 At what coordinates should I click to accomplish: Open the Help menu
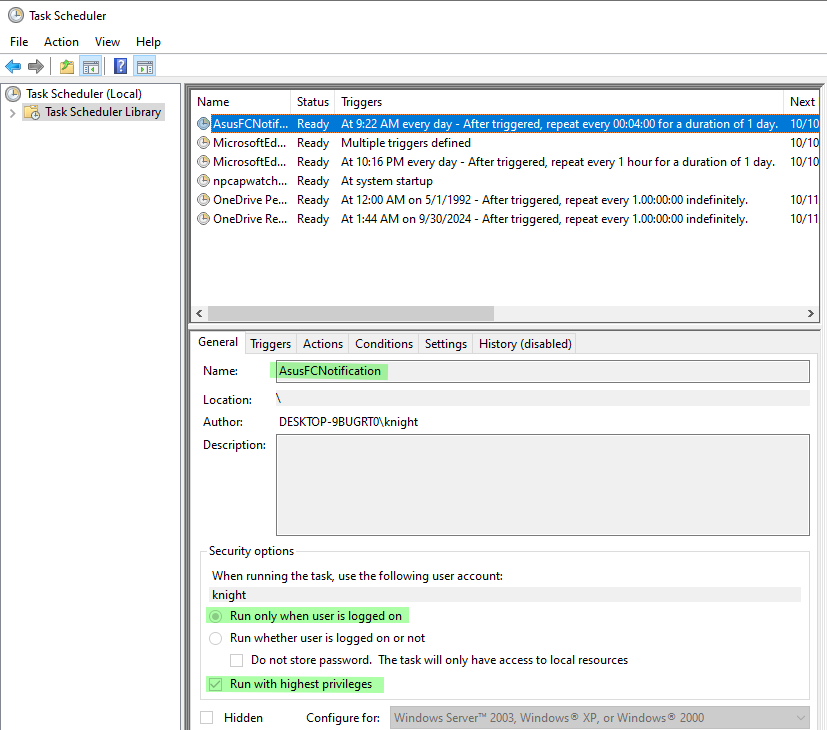(x=148, y=42)
